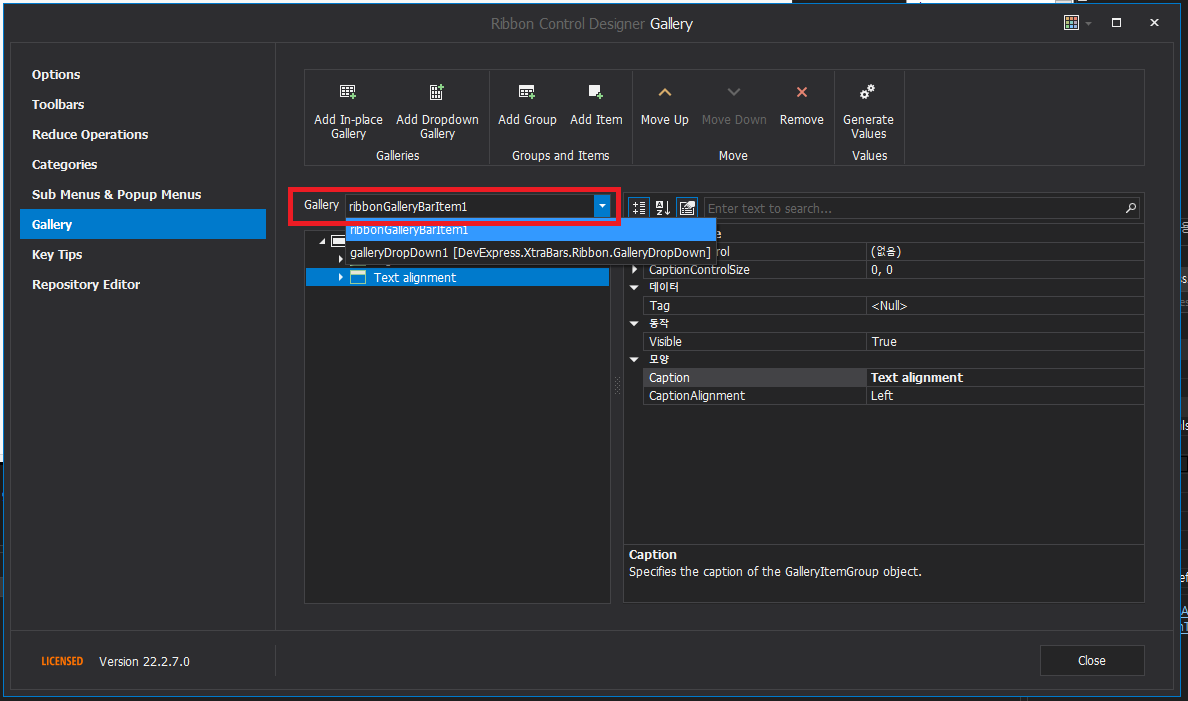Move the selected group up

[664, 105]
